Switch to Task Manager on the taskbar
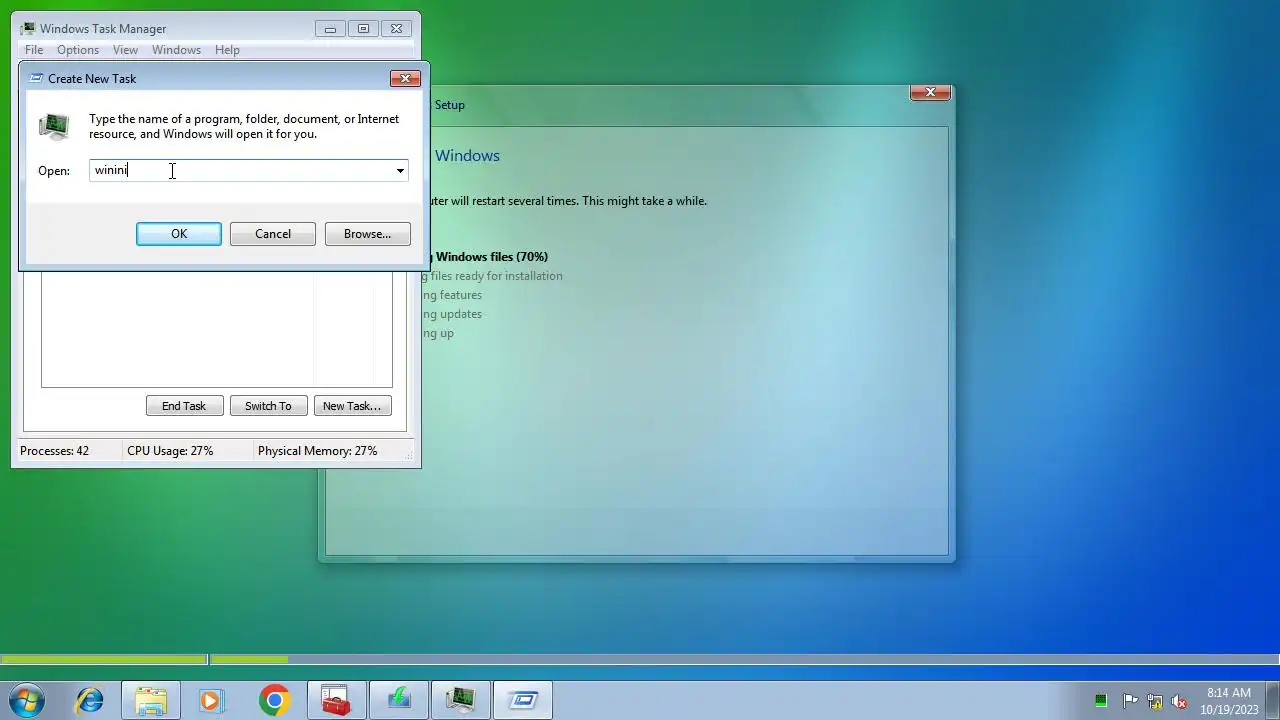This screenshot has height=720, width=1280. pos(460,700)
